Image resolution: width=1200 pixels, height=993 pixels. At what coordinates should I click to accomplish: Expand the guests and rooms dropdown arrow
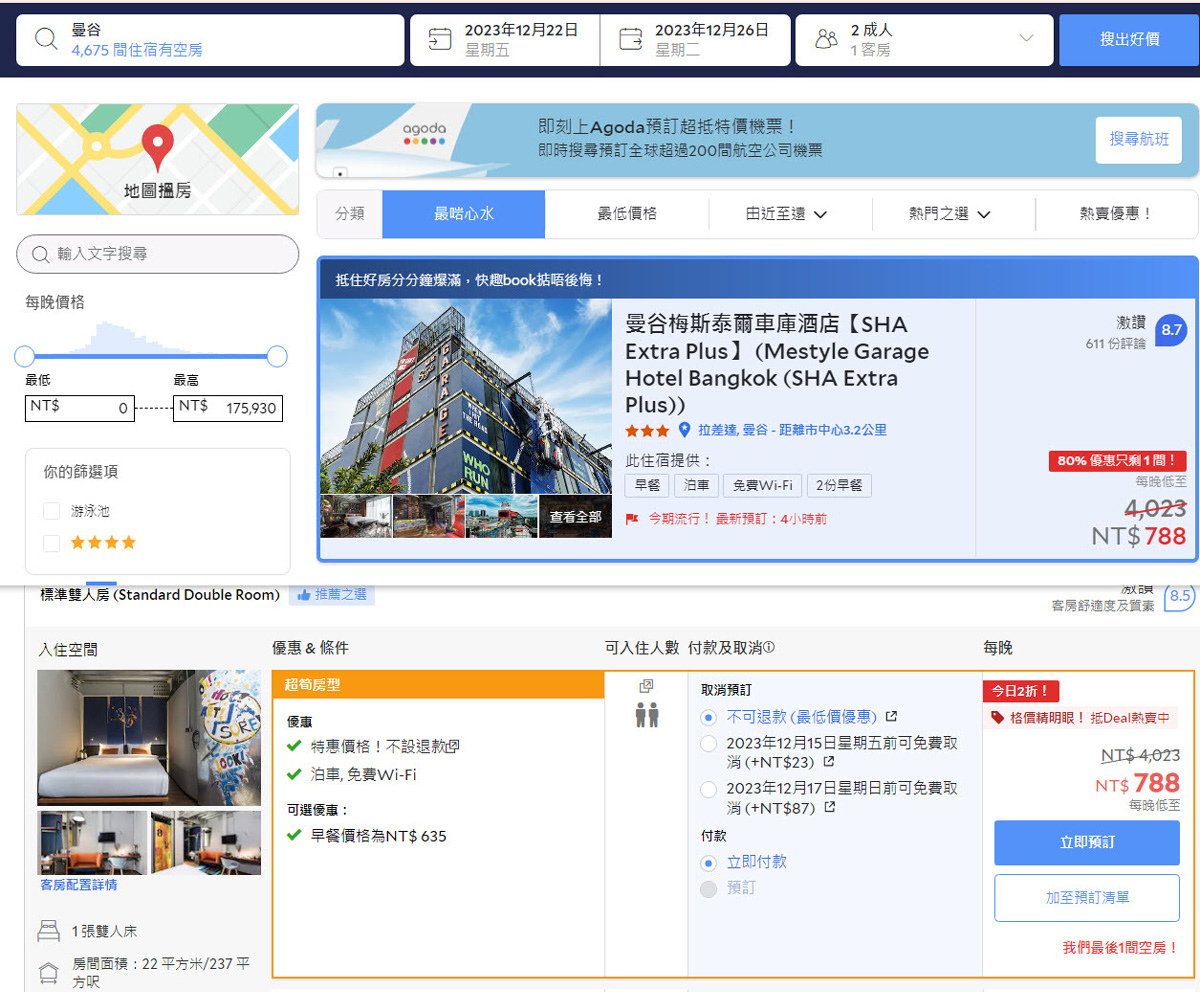coord(1025,39)
